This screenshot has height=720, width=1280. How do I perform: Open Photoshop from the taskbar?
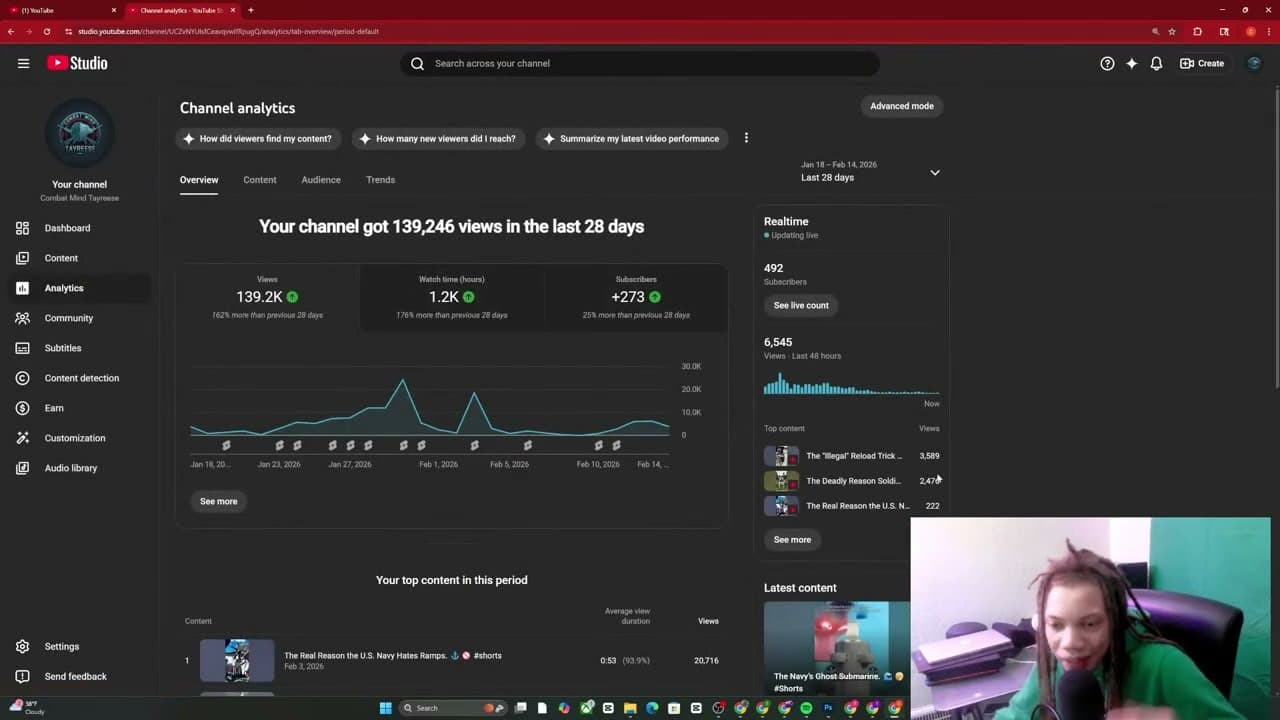828,708
